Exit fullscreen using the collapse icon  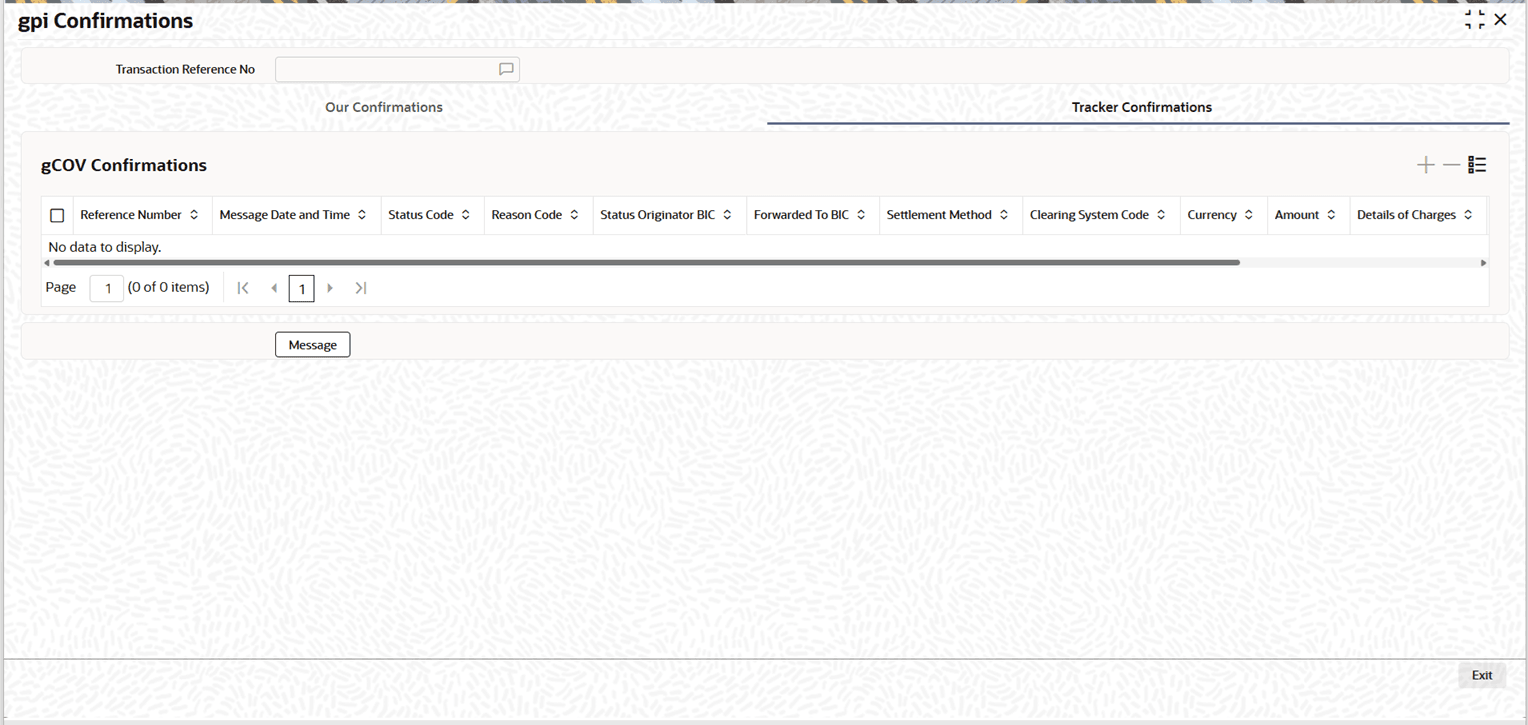click(x=1474, y=20)
